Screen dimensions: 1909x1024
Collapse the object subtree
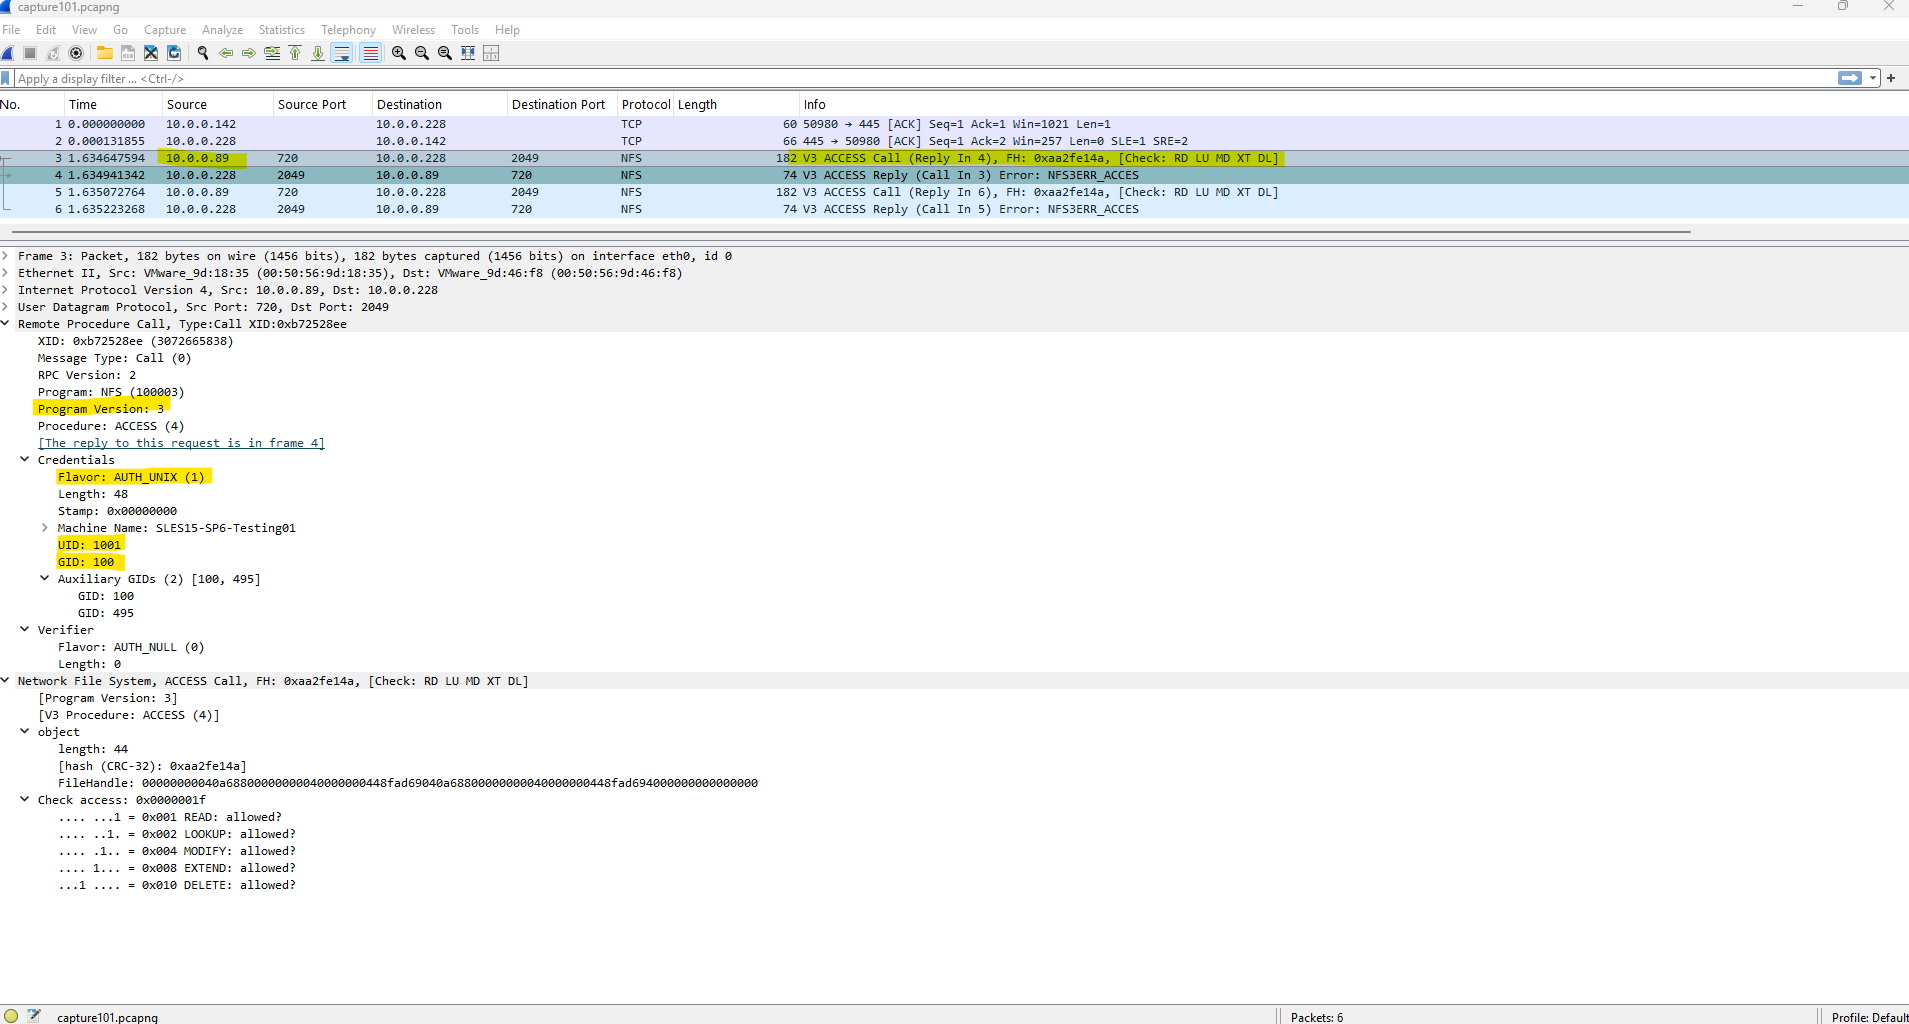pos(25,732)
